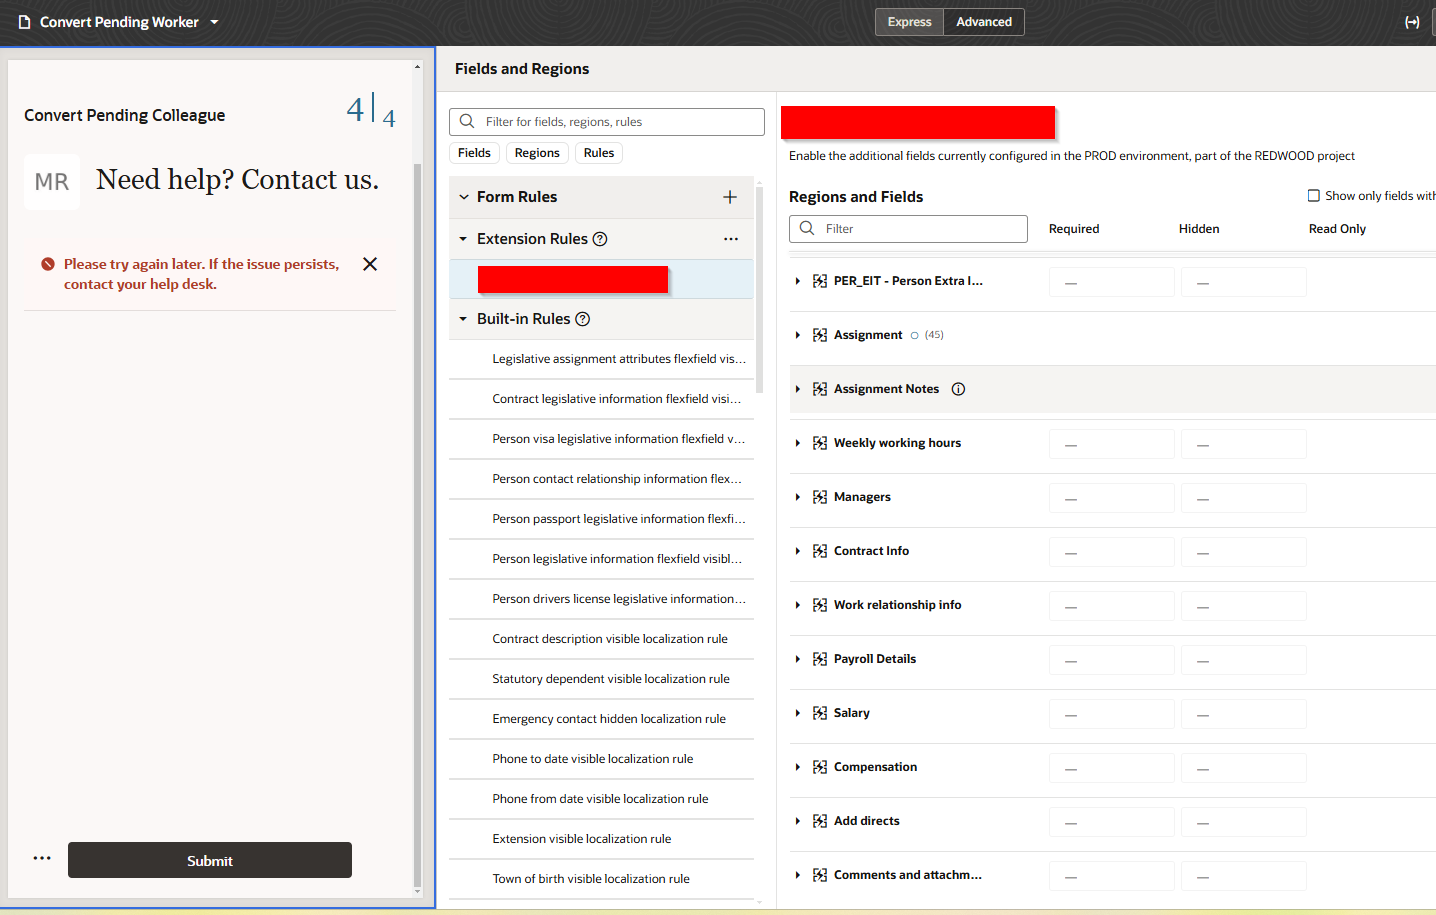This screenshot has height=915, width=1436.
Task: Click the help icon beside Built-in Rules
Action: pos(583,319)
